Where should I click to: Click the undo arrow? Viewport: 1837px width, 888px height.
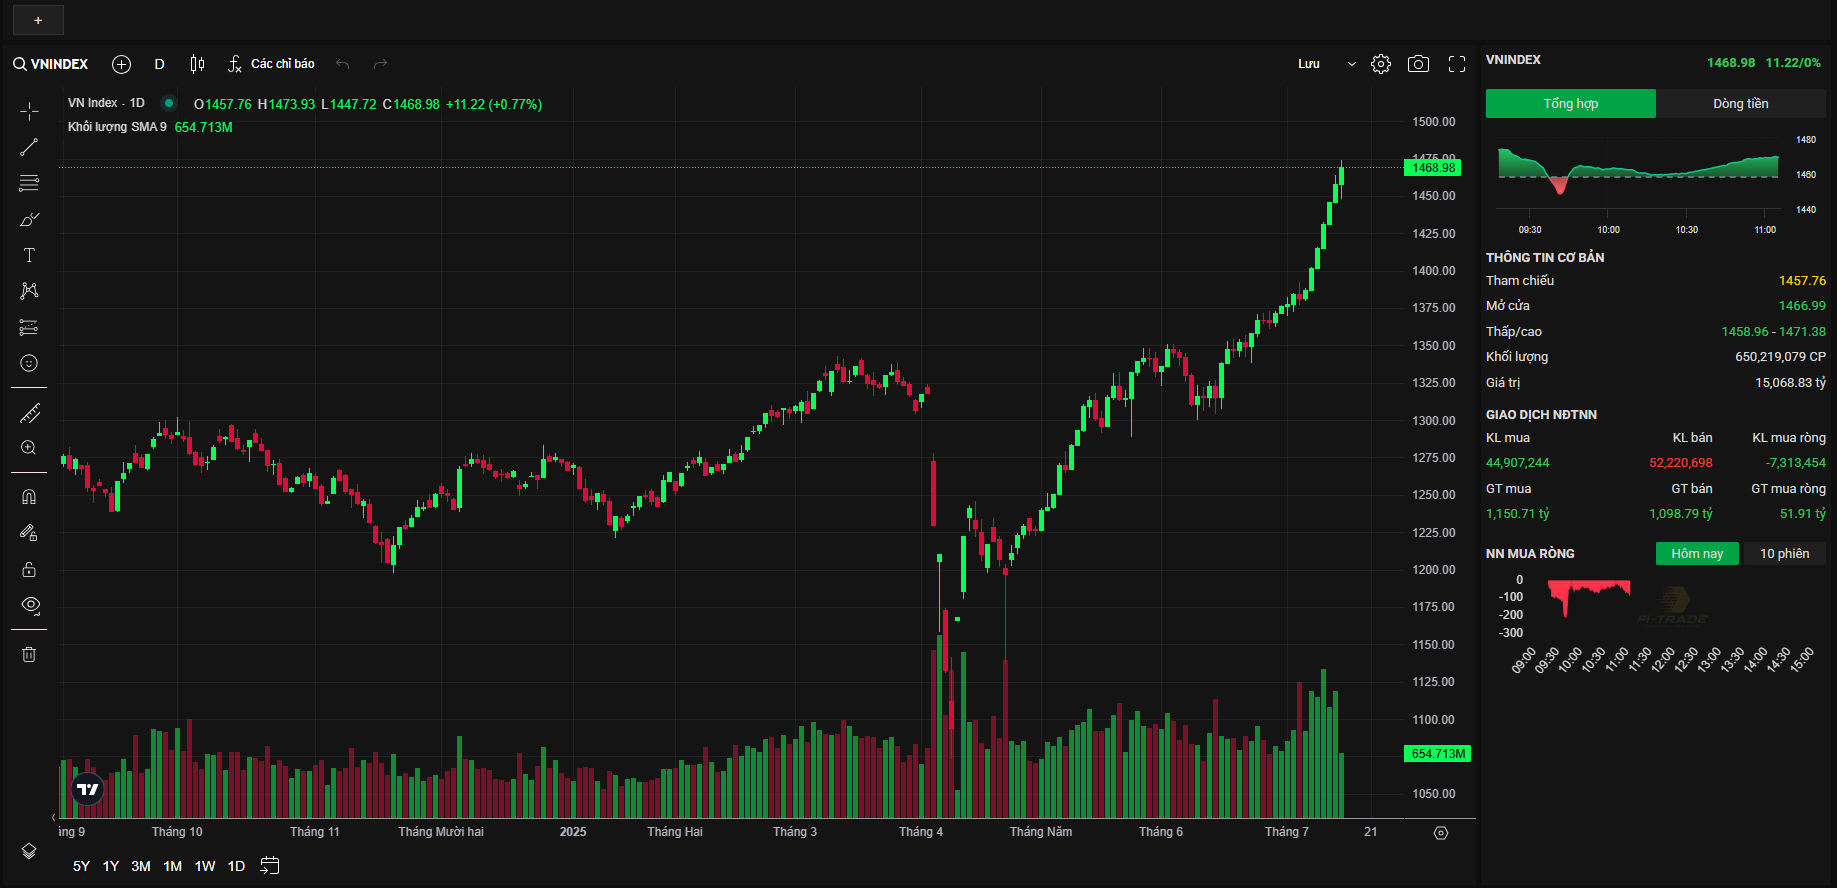343,64
